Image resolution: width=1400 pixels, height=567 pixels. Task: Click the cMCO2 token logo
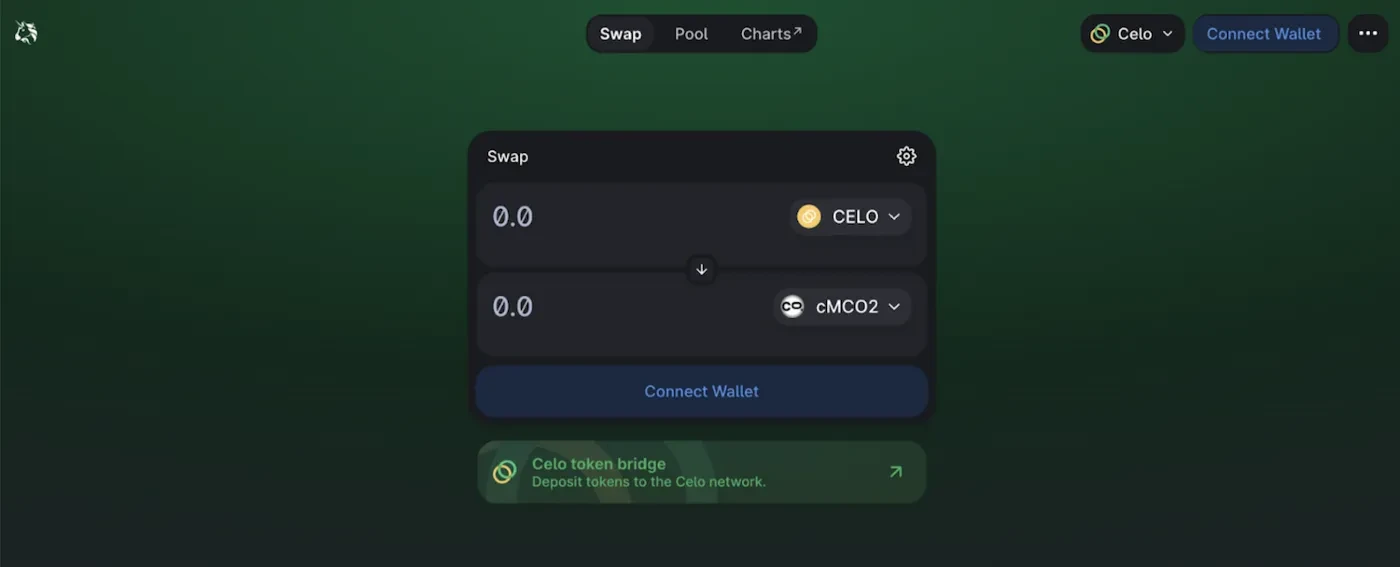[x=792, y=307]
